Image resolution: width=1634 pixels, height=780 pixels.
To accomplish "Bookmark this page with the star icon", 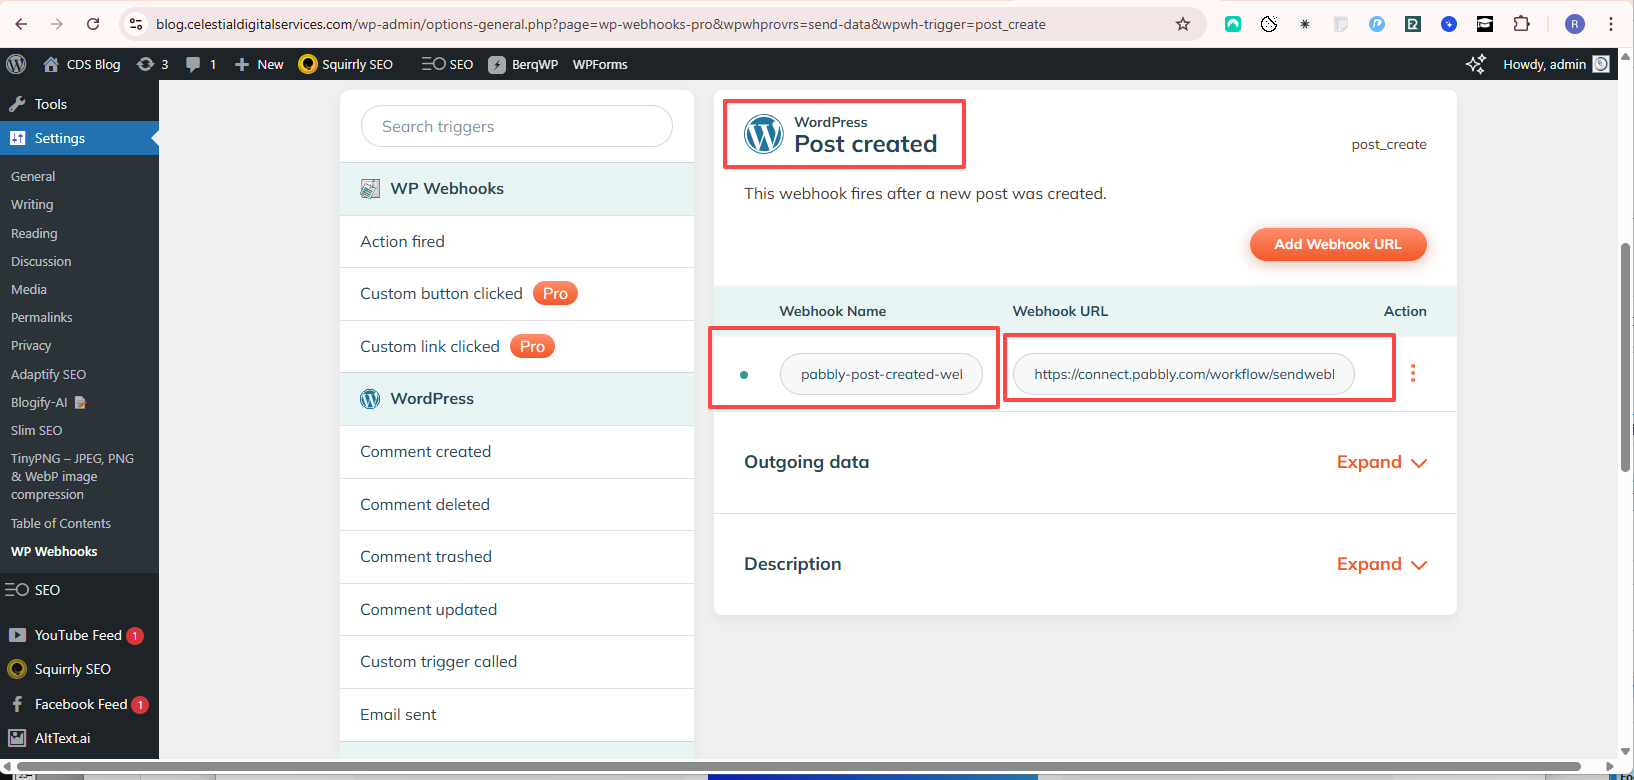I will (1183, 24).
